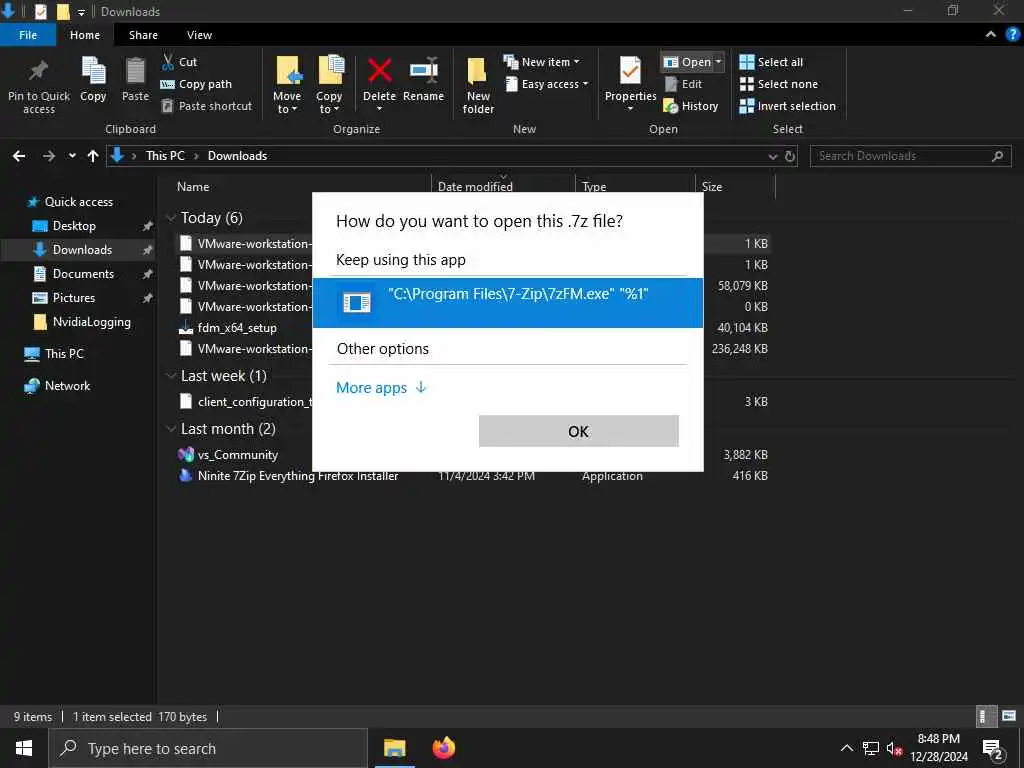Click Paste shortcut in ribbon
Screen dimensions: 1024x768
(206, 106)
